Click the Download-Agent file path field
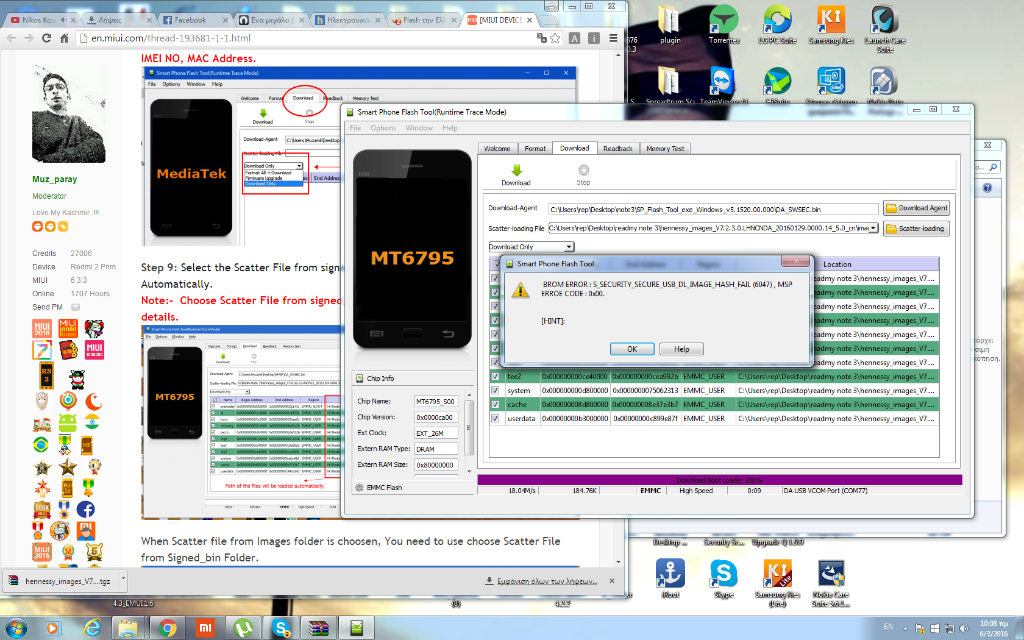 (x=712, y=208)
